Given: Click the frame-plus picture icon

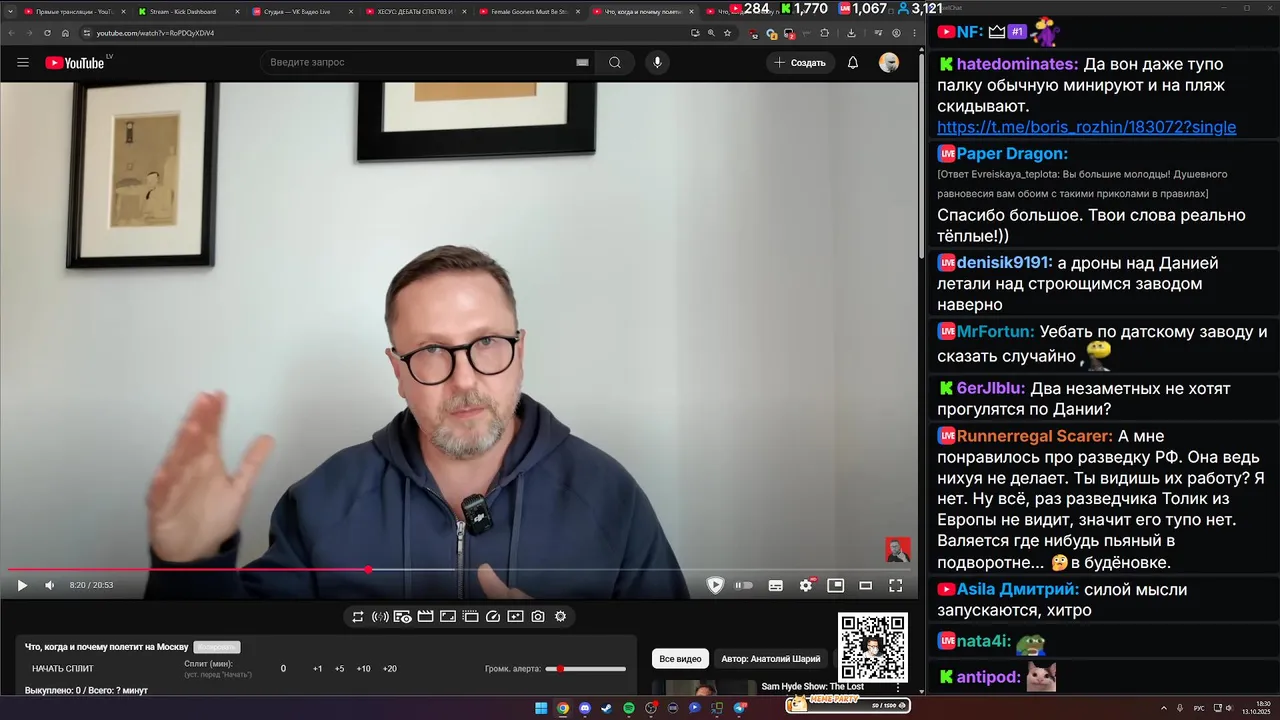Looking at the screenshot, I should coord(515,616).
